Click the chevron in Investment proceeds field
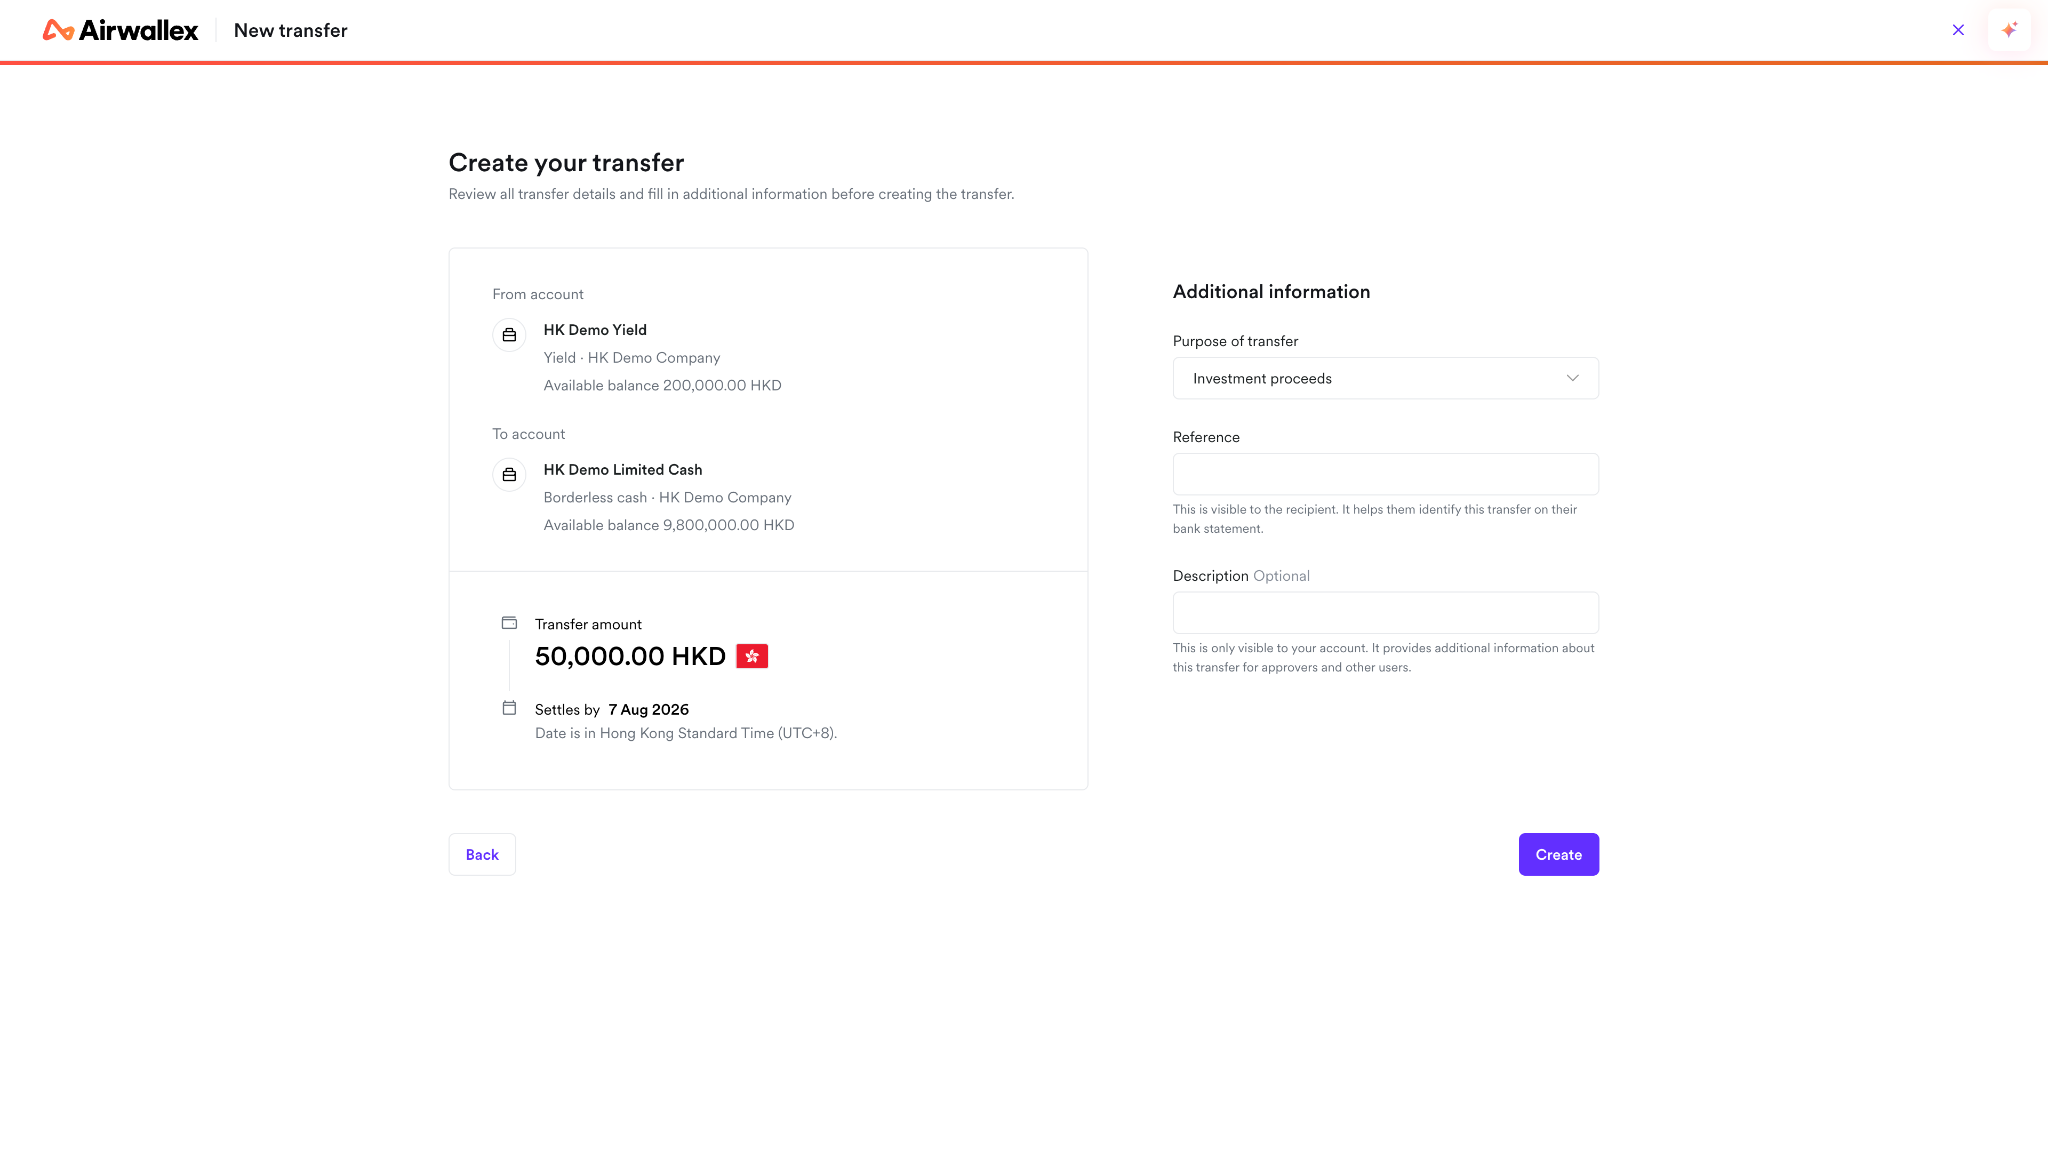The image size is (2048, 1152). pyautogui.click(x=1572, y=378)
